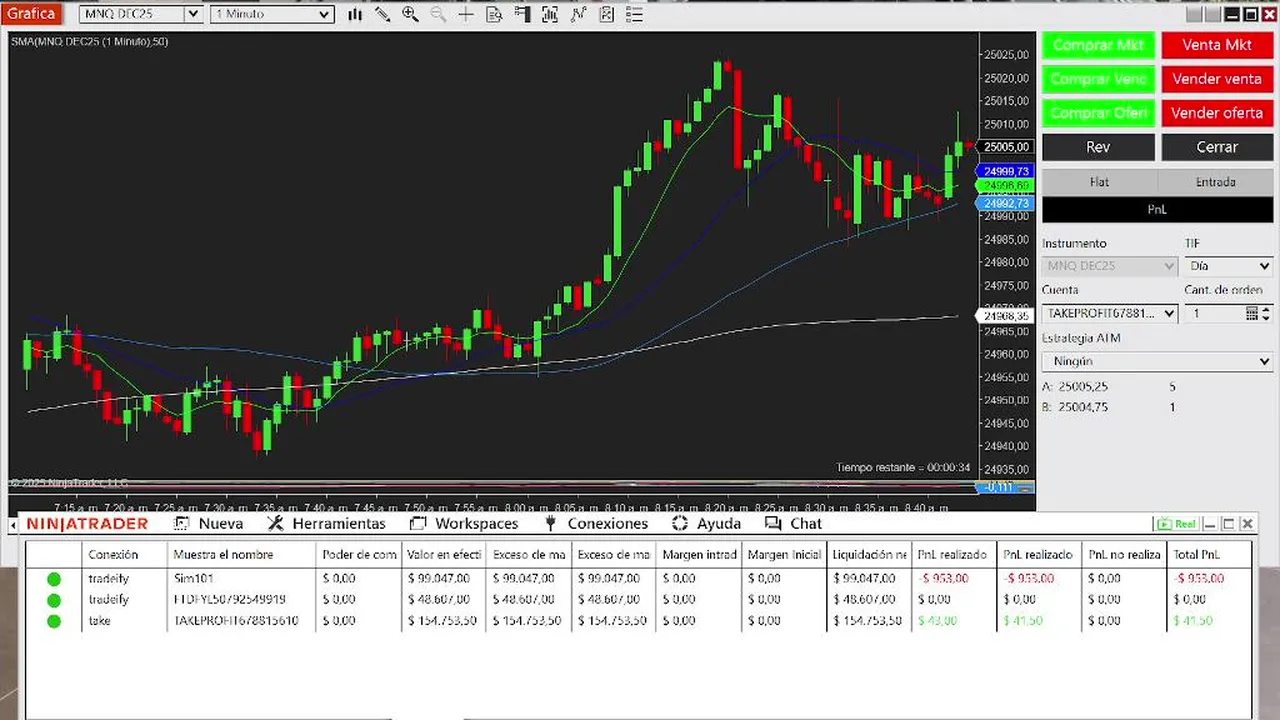Open the Chat menu

(x=793, y=523)
